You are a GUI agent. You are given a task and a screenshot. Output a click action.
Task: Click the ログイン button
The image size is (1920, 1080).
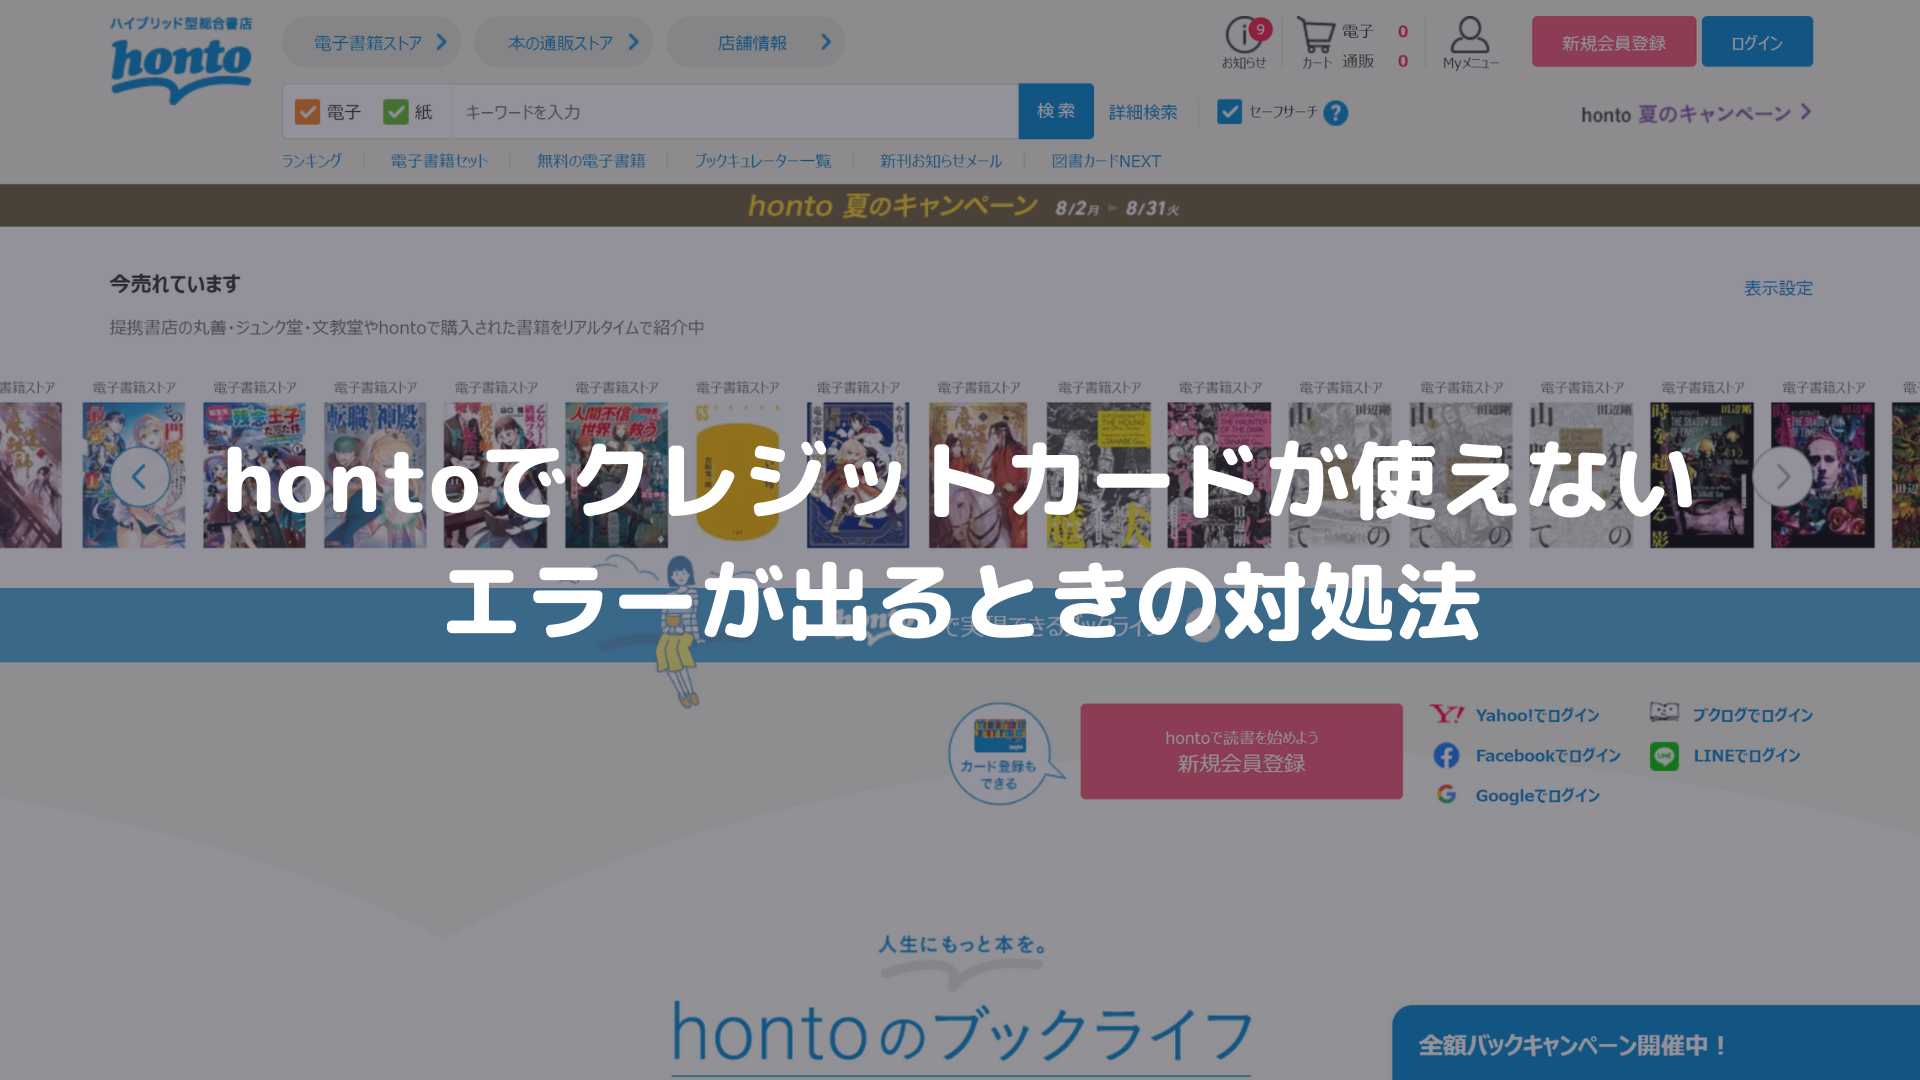1757,42
